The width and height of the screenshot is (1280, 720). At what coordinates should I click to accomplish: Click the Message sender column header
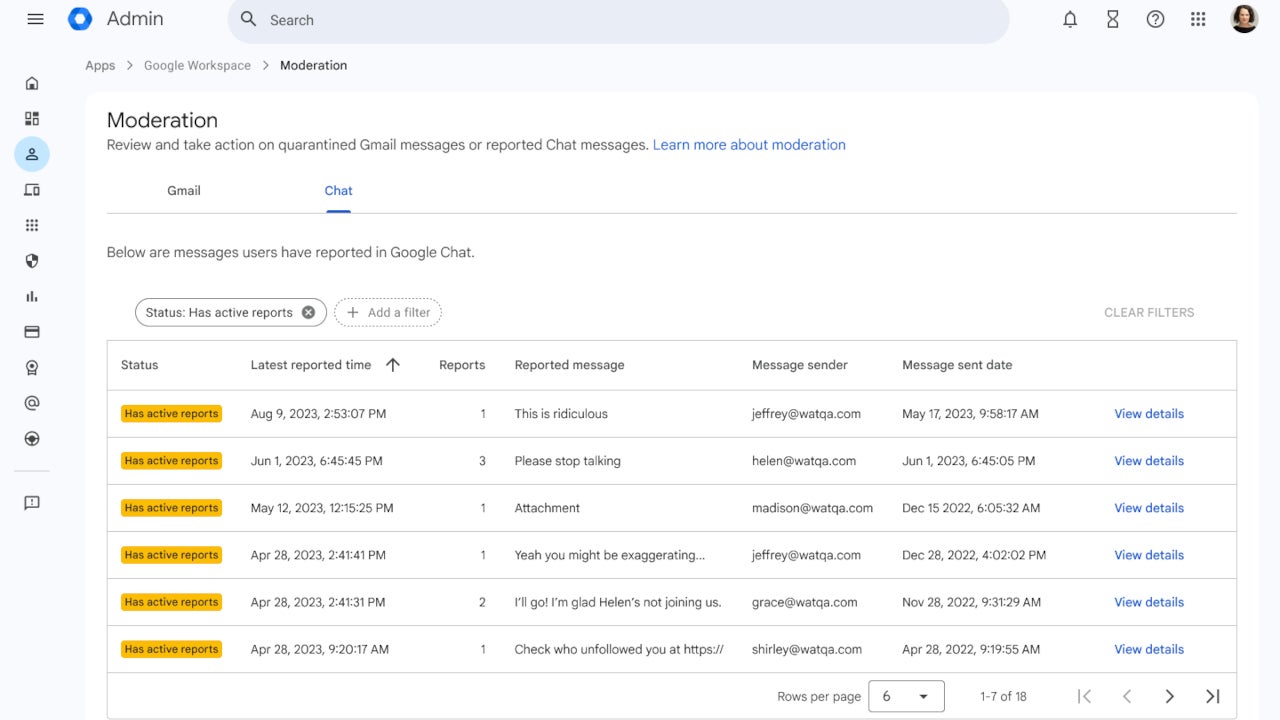(x=800, y=365)
